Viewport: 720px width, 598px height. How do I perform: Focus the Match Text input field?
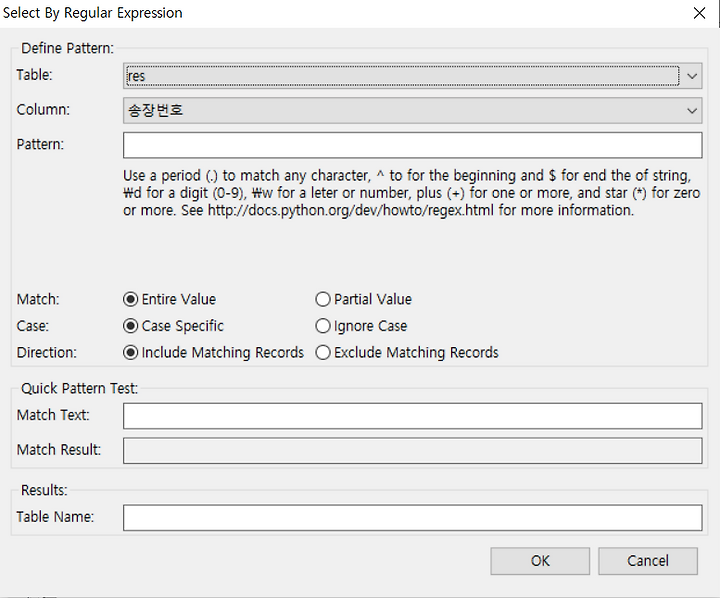(412, 416)
